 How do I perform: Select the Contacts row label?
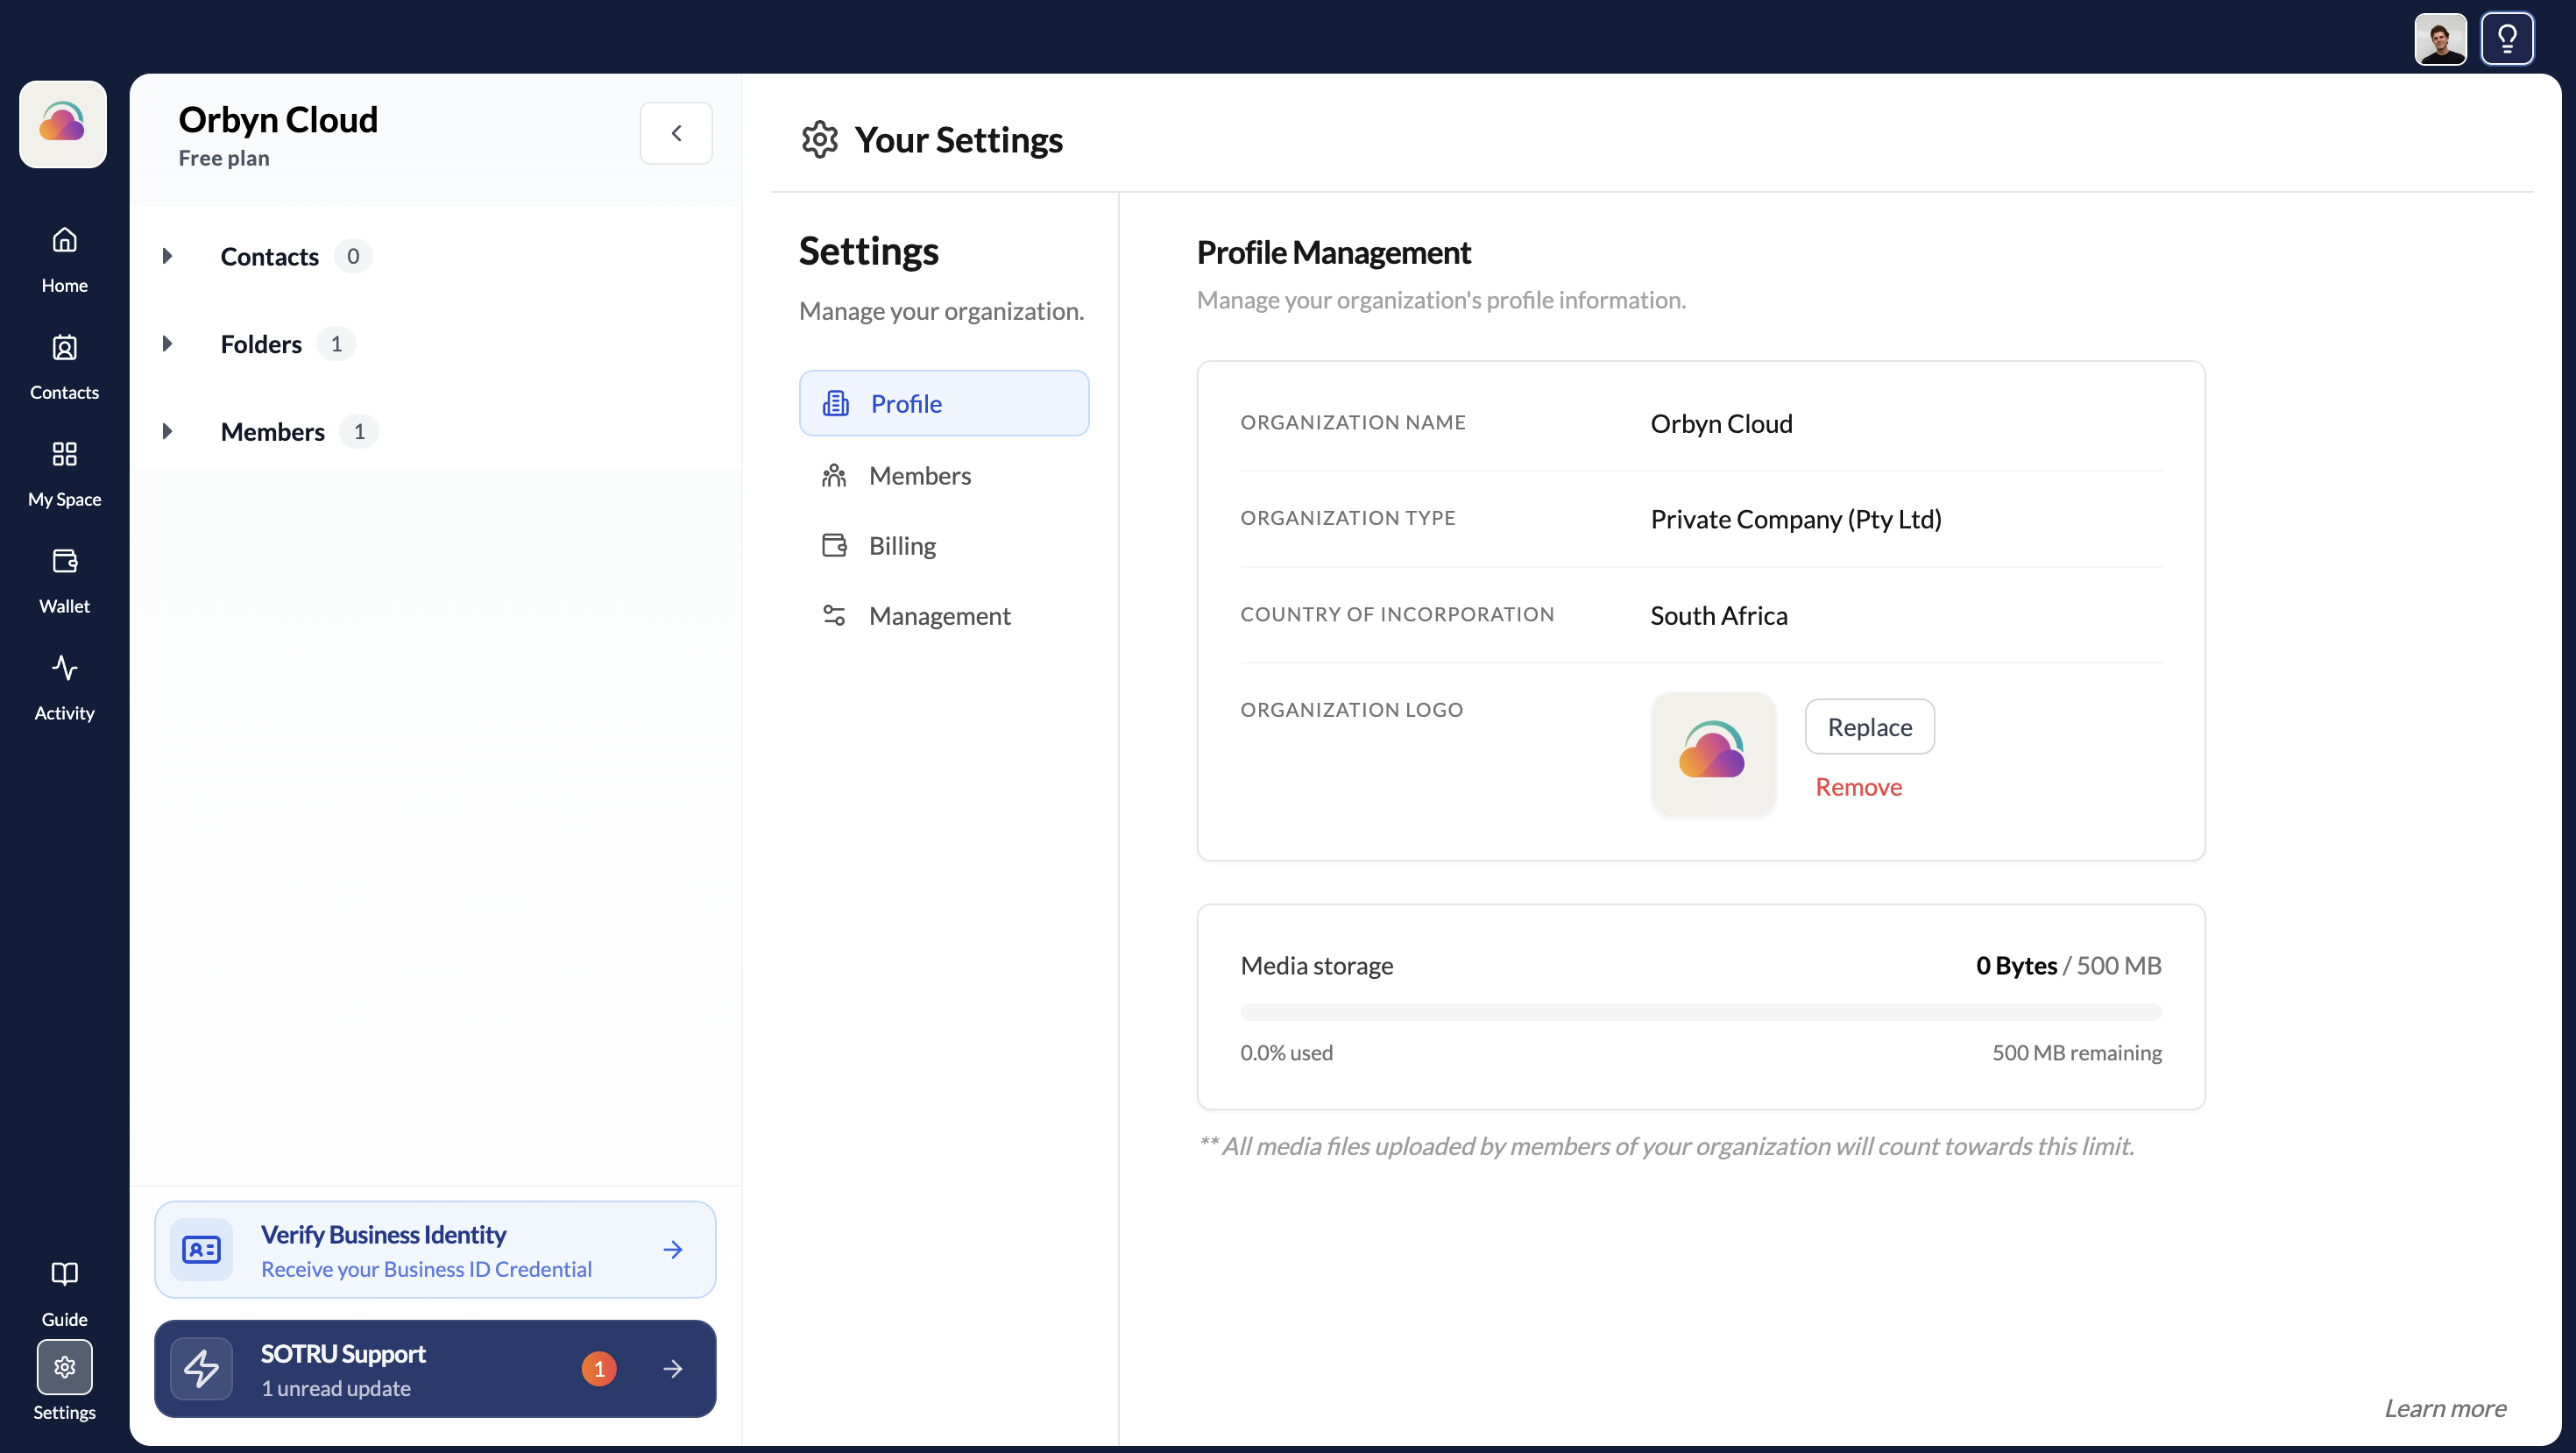pos(269,256)
